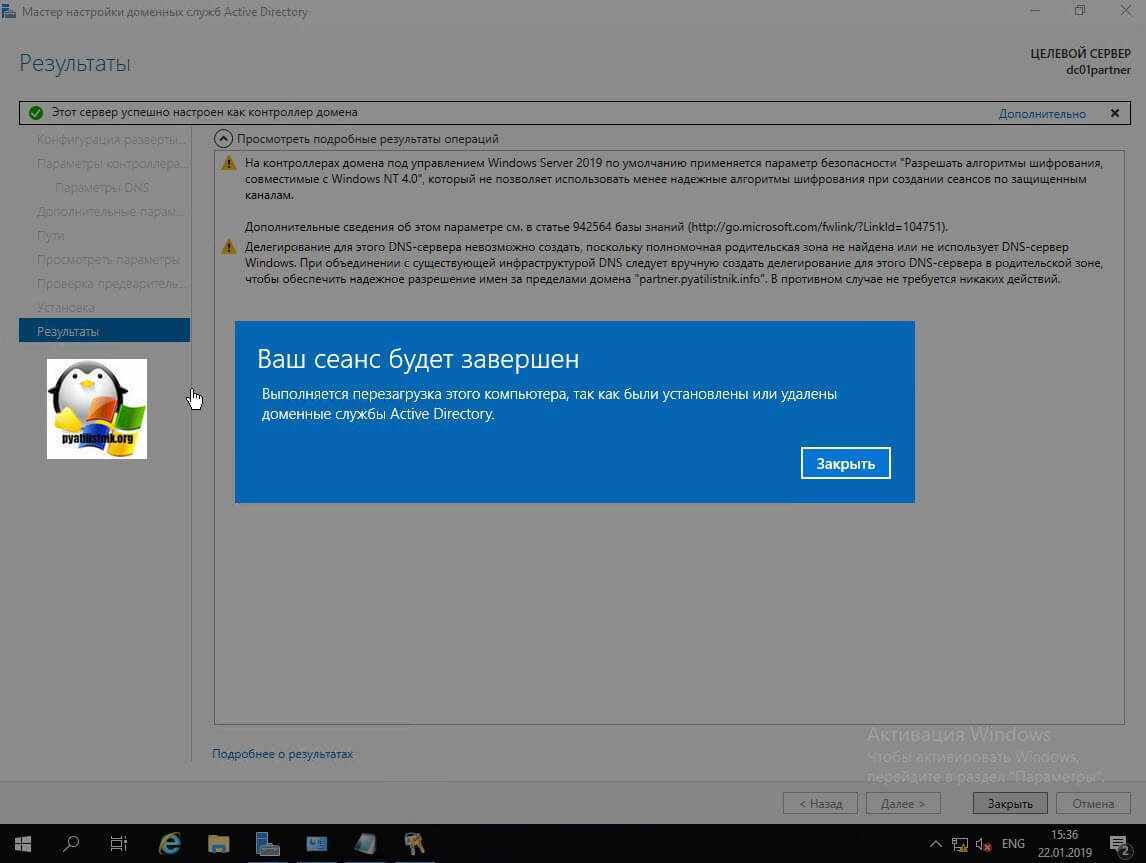The width and height of the screenshot is (1146, 863).
Task: Select the Конфигурация развертывания step
Action: (x=111, y=139)
